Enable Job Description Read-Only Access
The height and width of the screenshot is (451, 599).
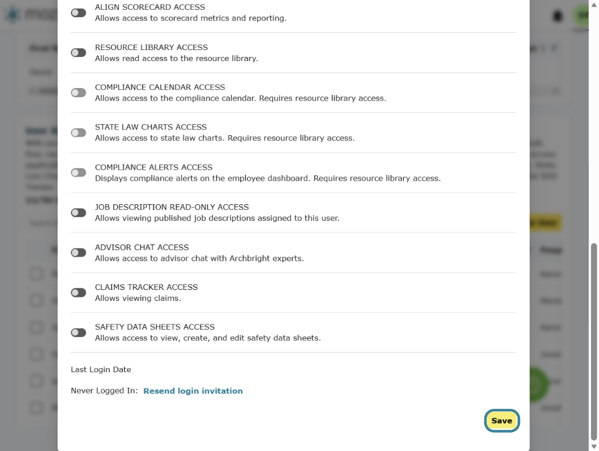tap(78, 213)
